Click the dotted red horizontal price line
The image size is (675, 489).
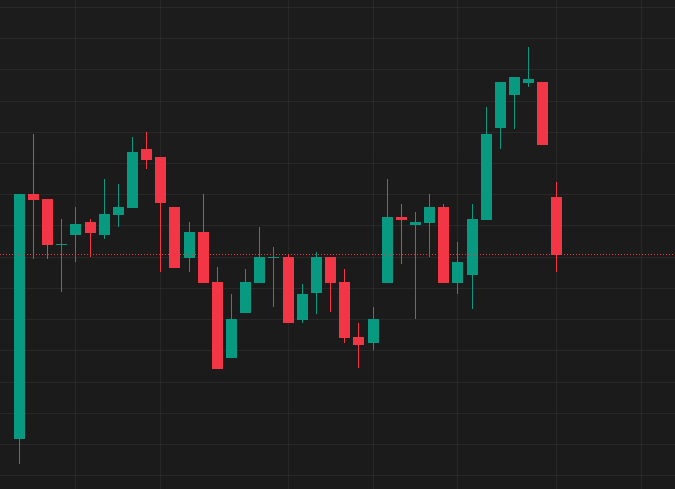click(620, 254)
